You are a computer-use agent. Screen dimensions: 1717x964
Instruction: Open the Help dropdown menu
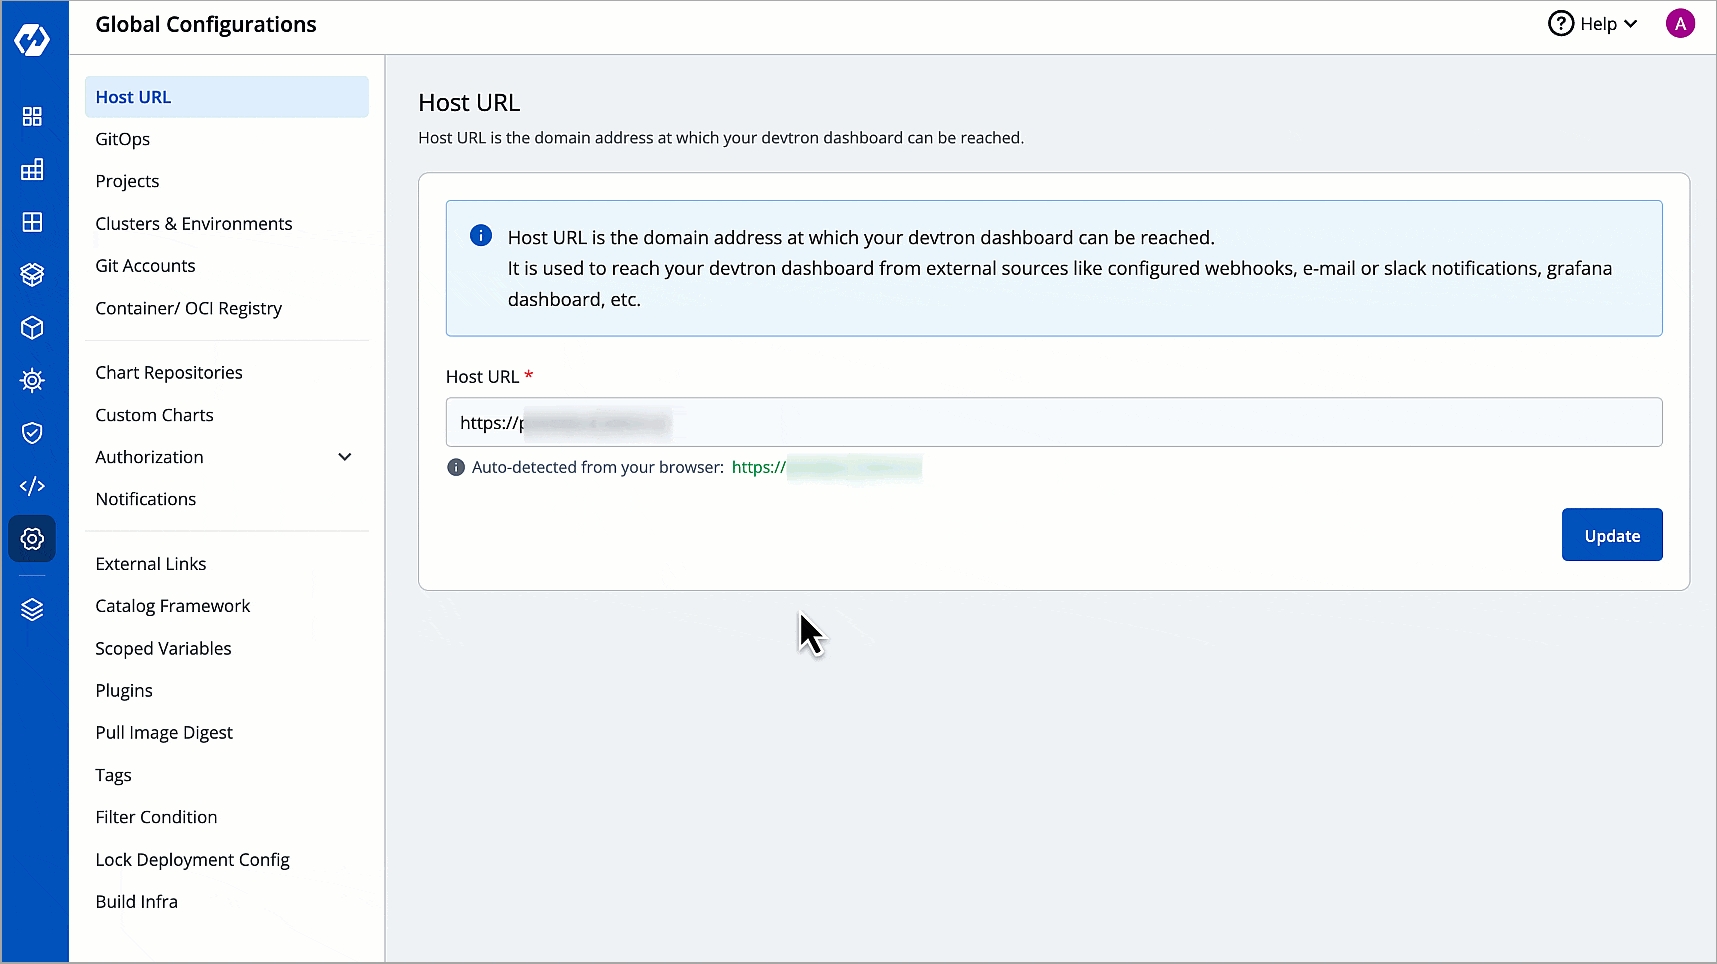click(x=1592, y=24)
